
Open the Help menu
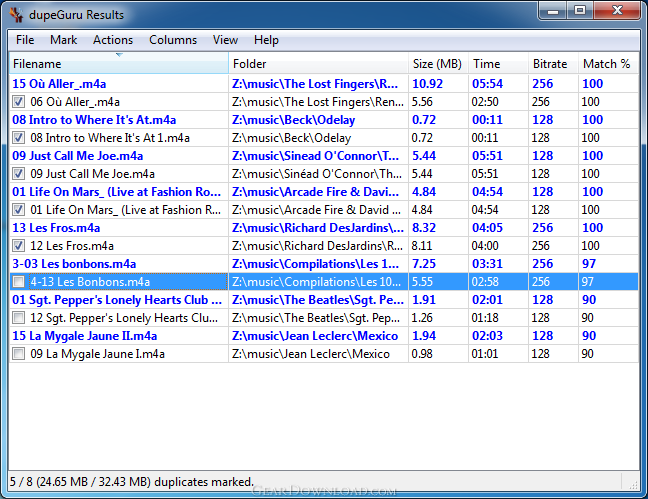(266, 40)
